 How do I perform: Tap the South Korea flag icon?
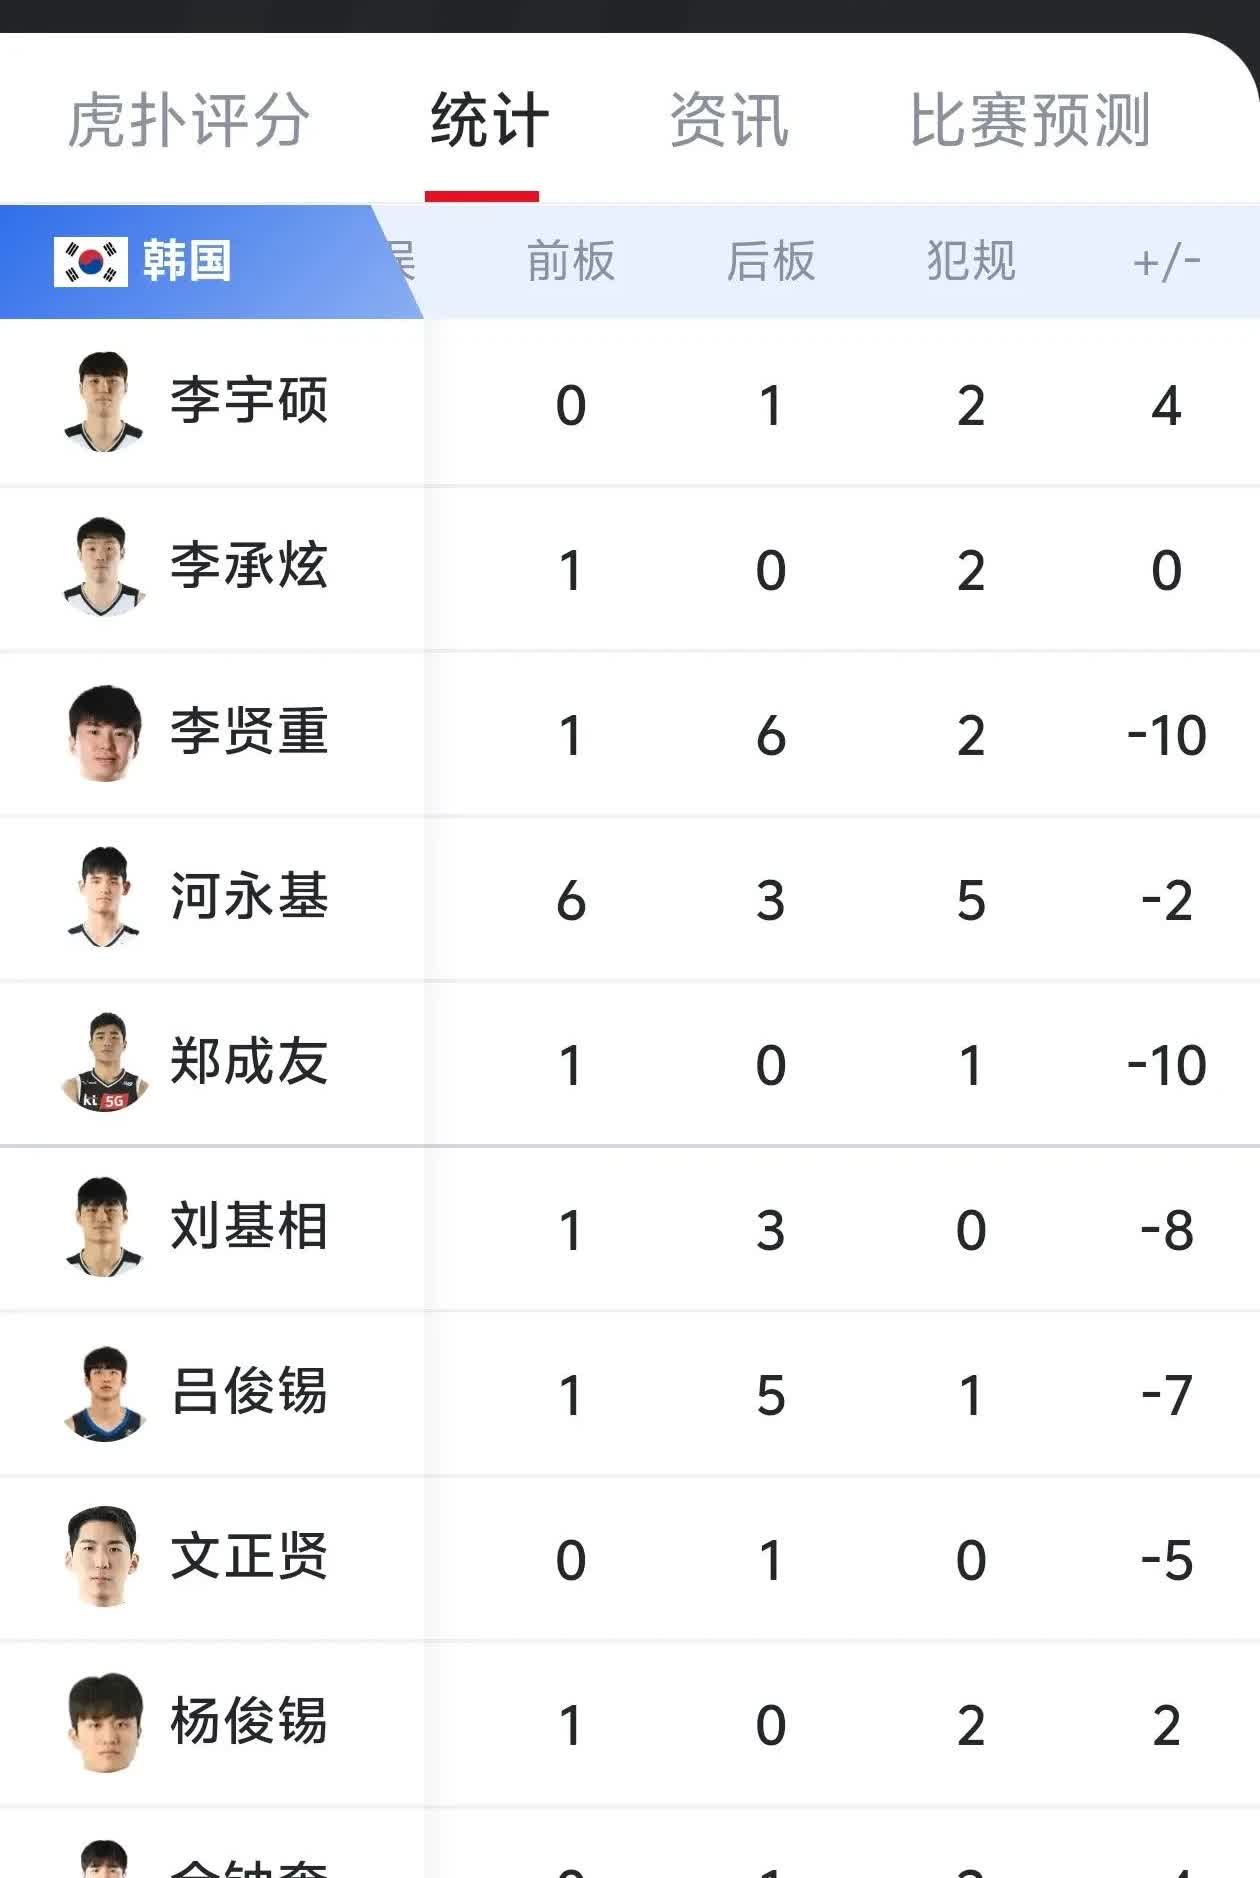pos(91,262)
